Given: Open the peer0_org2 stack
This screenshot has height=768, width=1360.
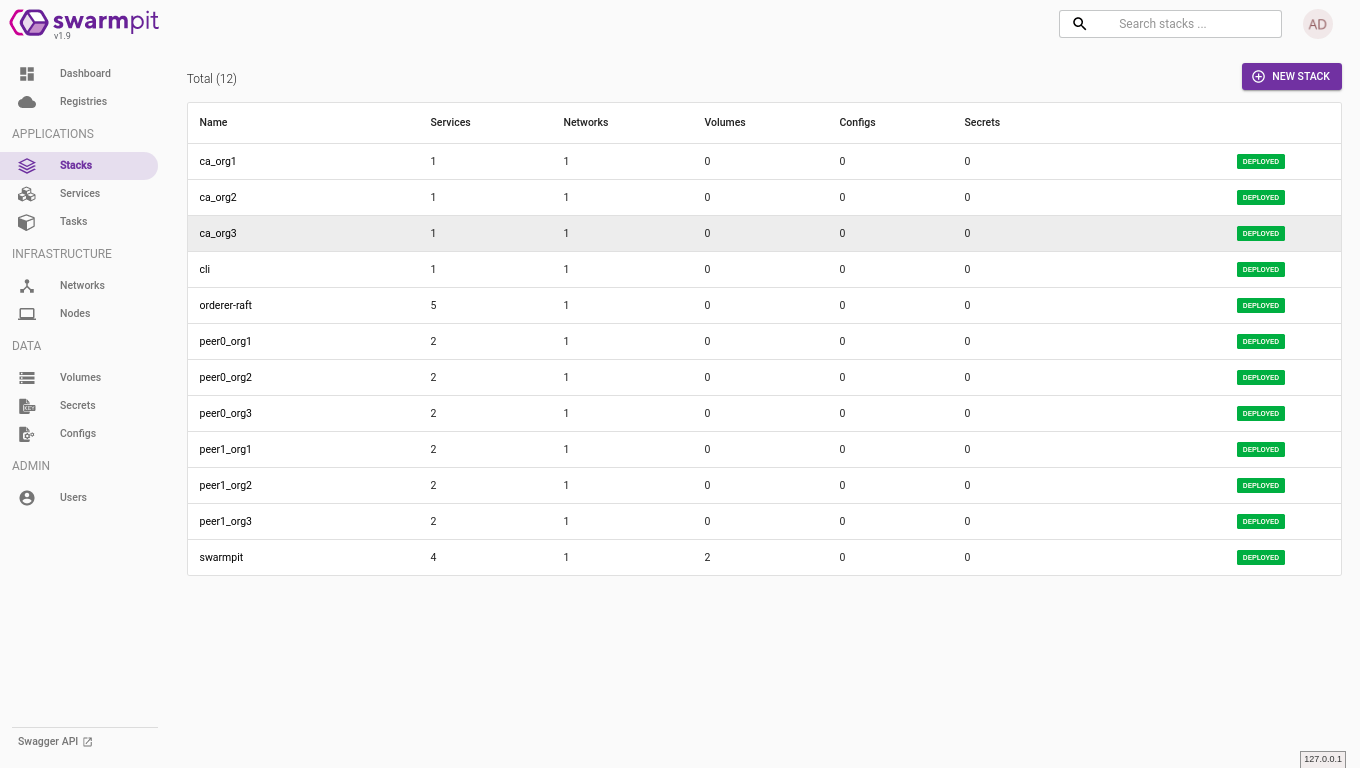Looking at the screenshot, I should [x=225, y=377].
